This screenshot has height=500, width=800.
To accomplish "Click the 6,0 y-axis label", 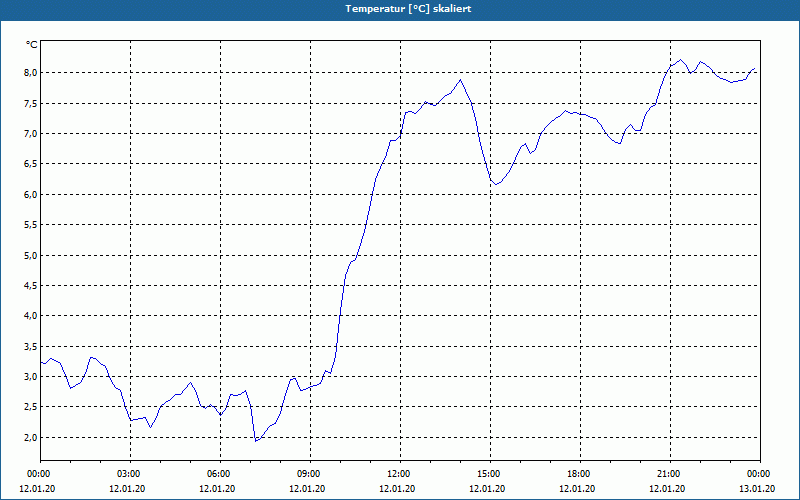I will pos(31,194).
